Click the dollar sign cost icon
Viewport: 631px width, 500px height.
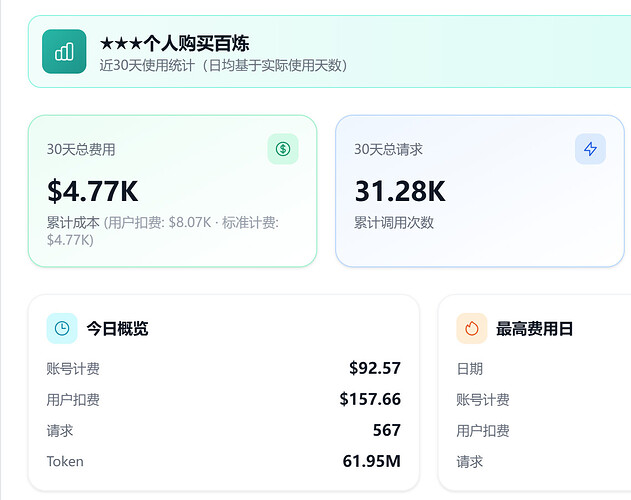point(283,149)
